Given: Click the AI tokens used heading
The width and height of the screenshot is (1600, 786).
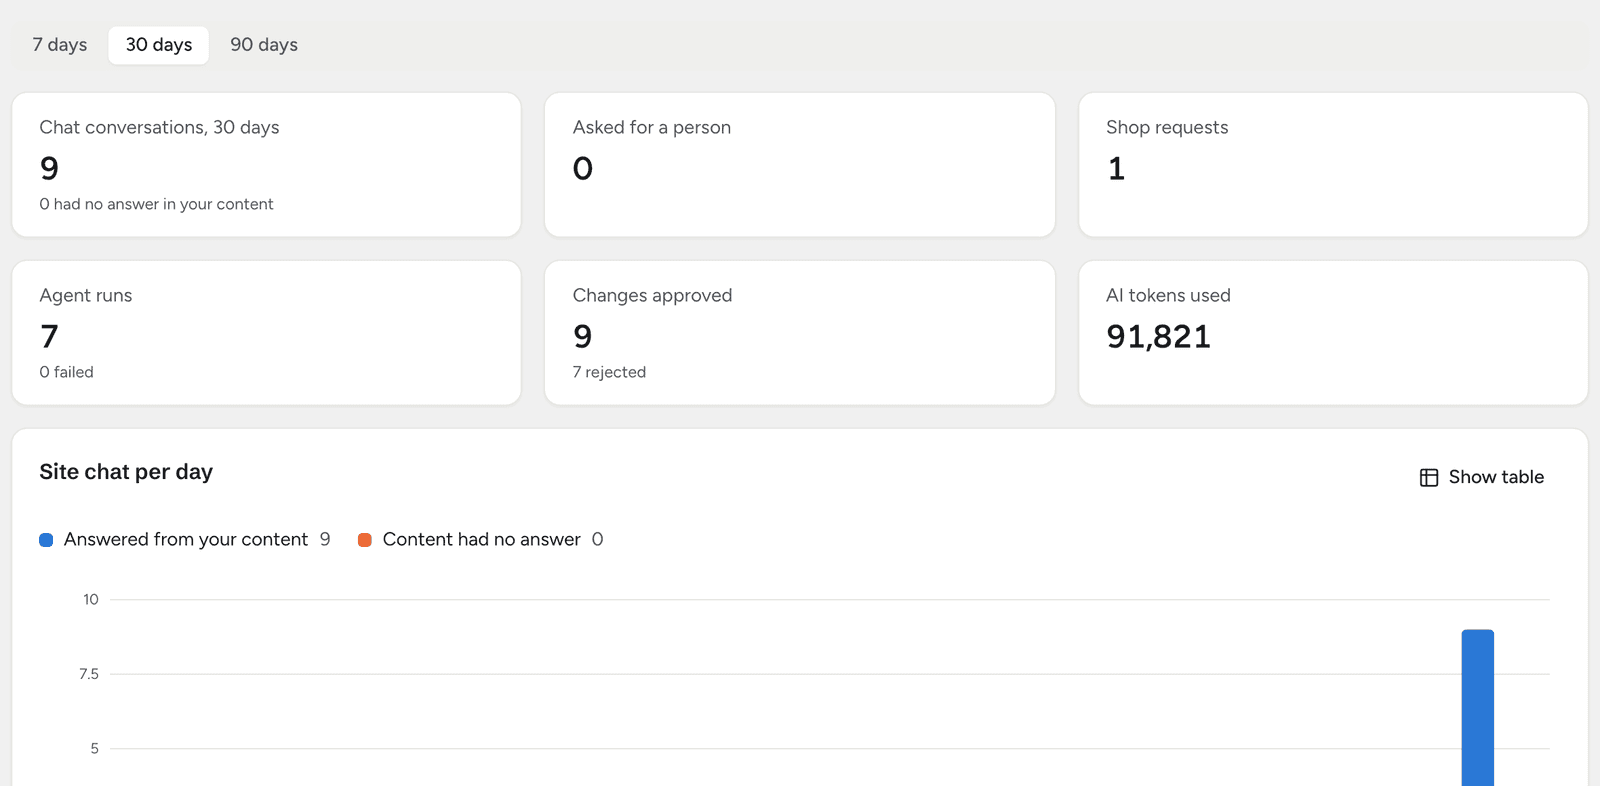Looking at the screenshot, I should click(x=1168, y=295).
